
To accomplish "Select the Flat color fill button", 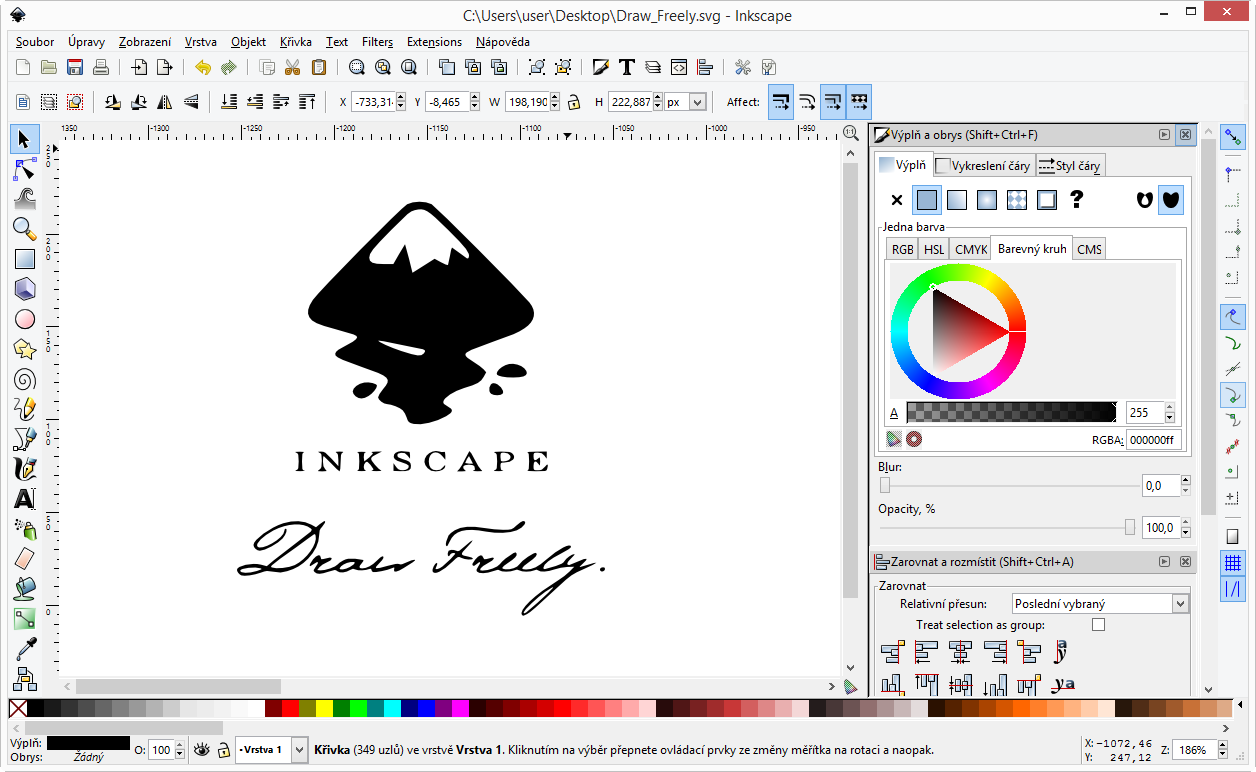I will click(927, 200).
